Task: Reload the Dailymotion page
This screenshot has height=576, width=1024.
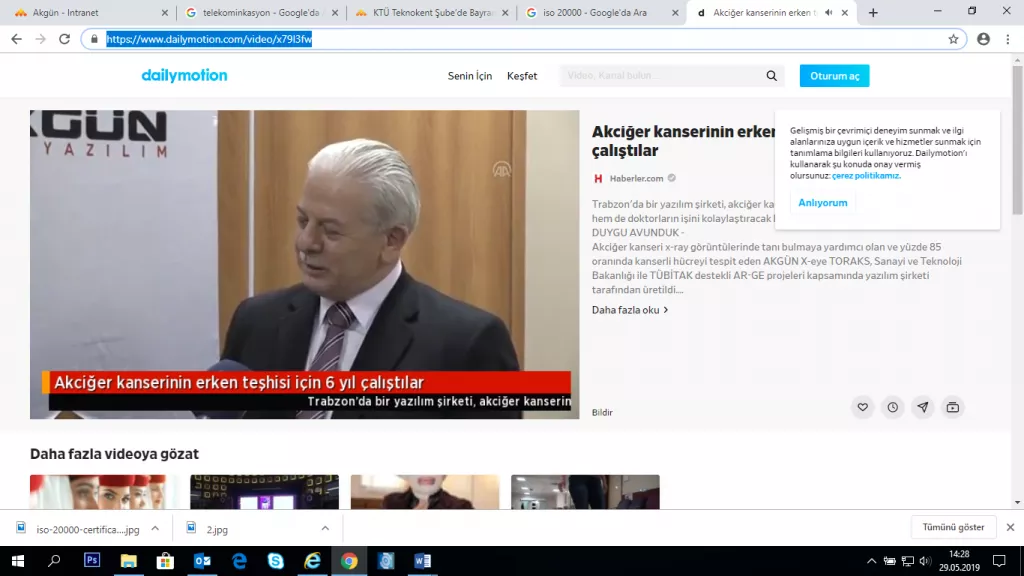Action: tap(64, 39)
